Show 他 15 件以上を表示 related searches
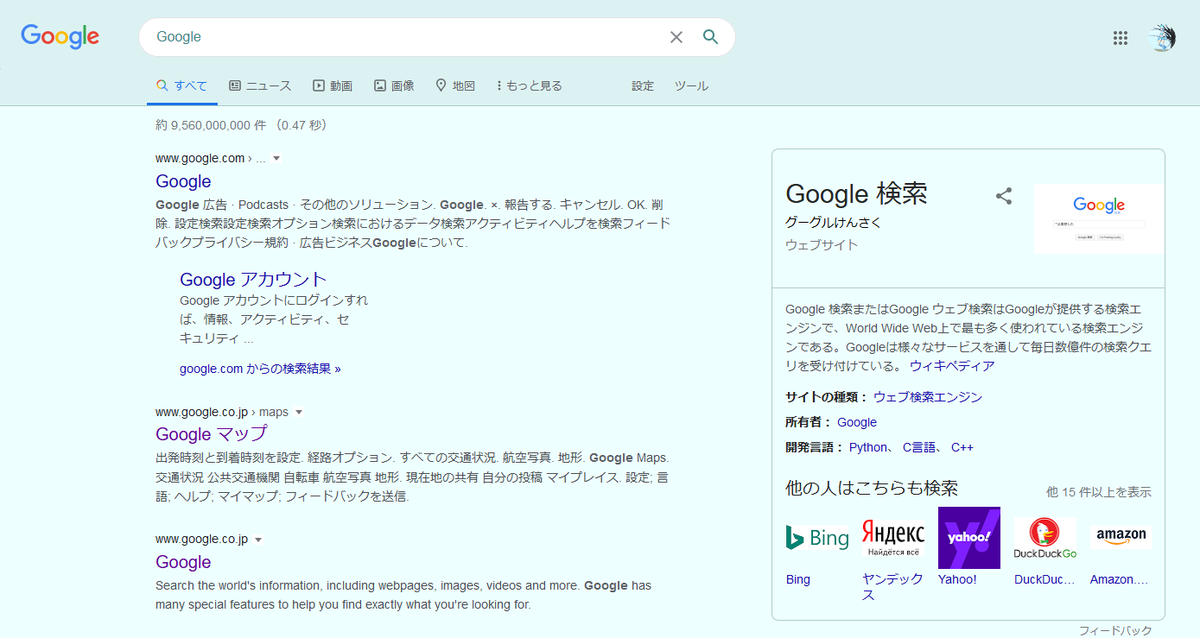Viewport: 1200px width, 638px height. 1098,492
